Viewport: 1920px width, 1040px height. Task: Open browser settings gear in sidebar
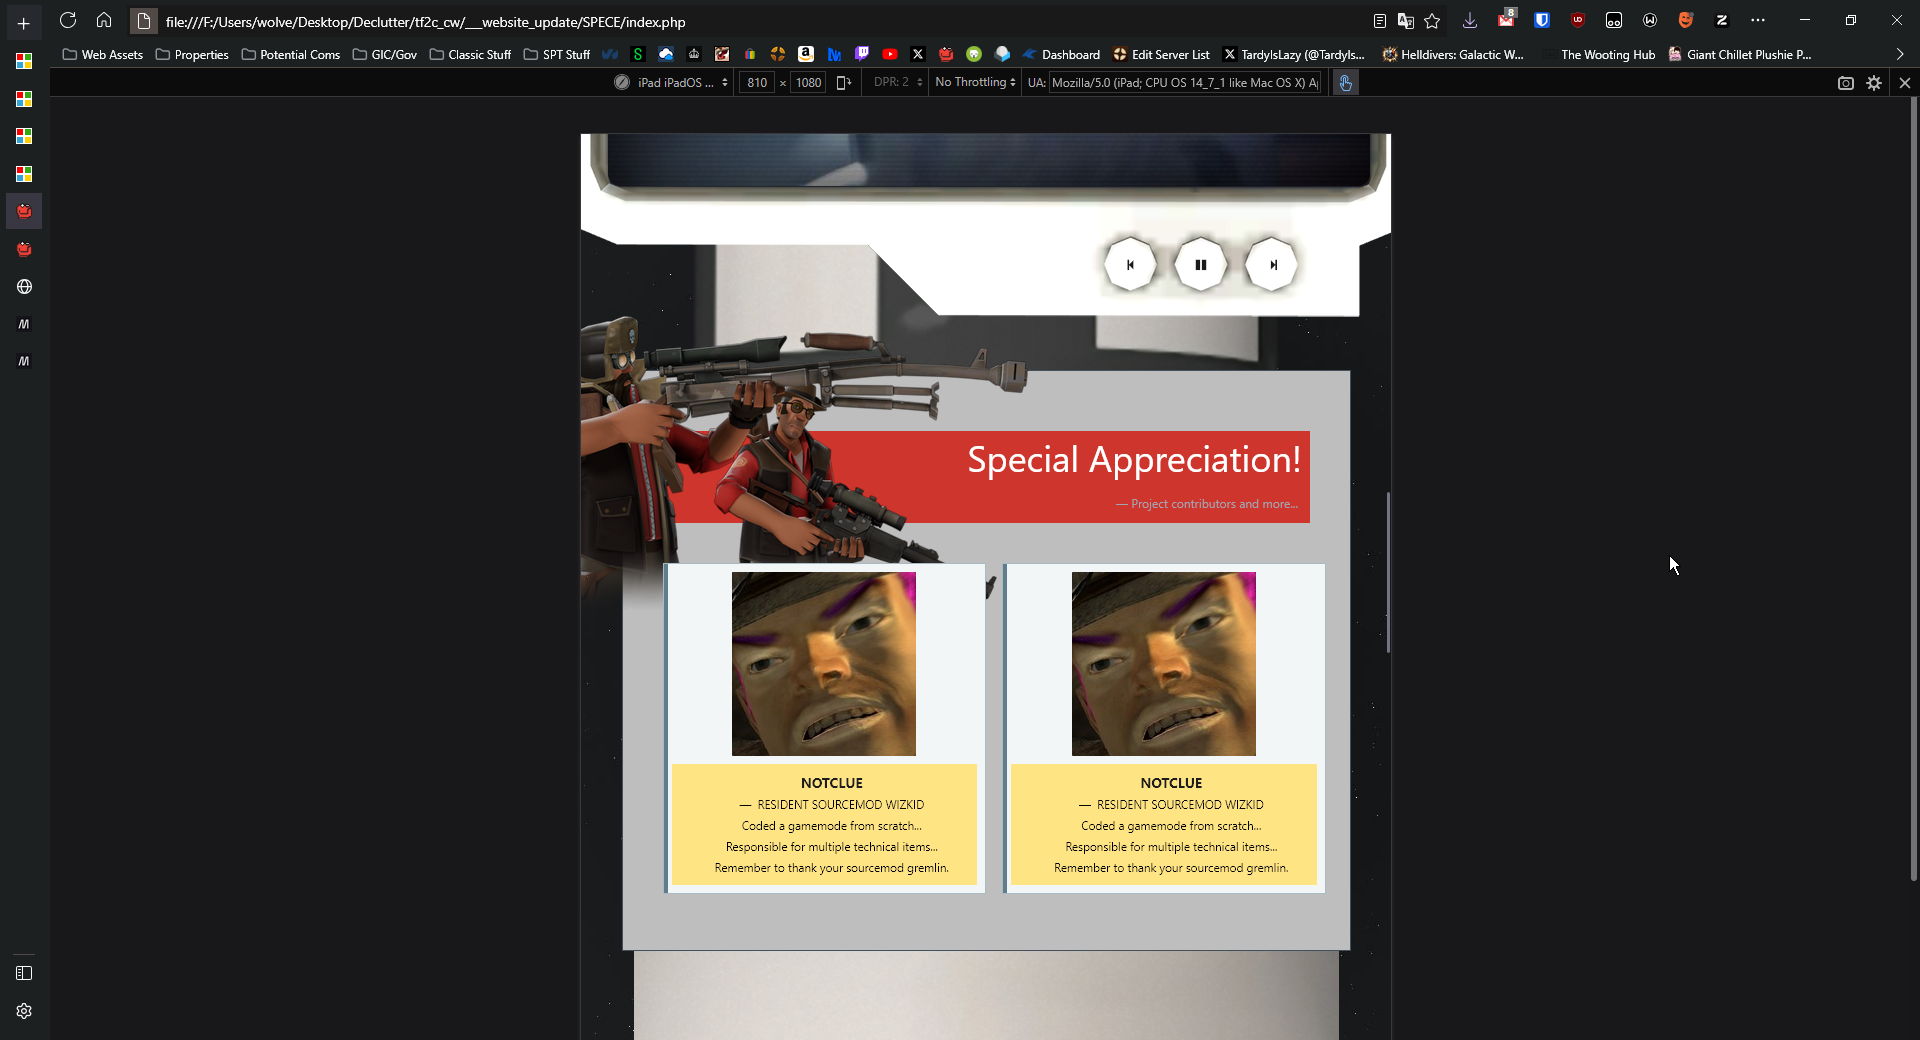pyautogui.click(x=24, y=1011)
